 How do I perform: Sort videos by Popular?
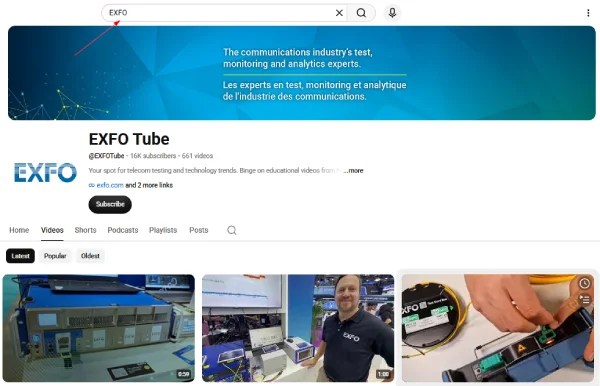55,256
